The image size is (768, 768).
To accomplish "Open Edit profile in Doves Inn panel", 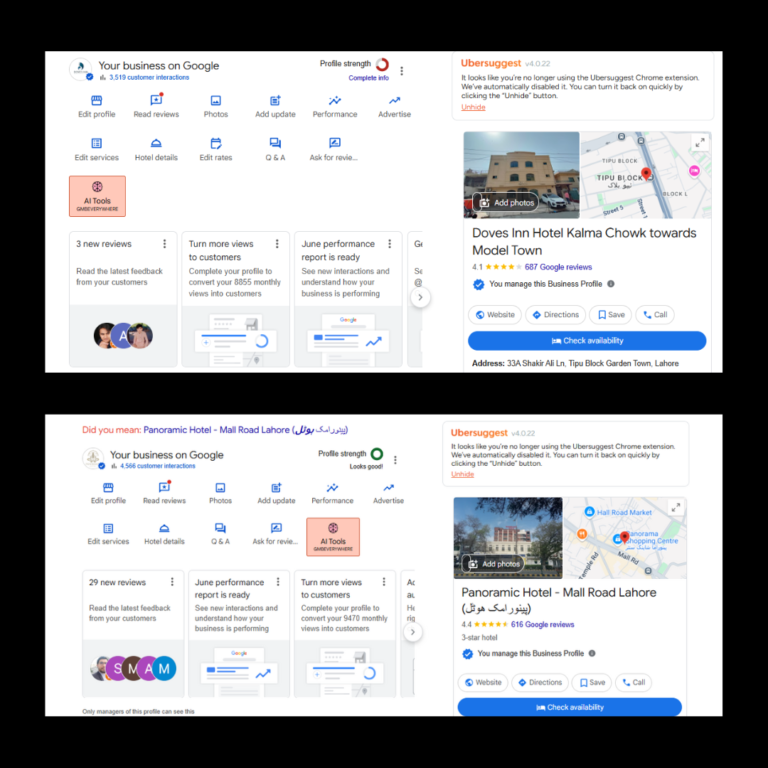I will pyautogui.click(x=96, y=107).
